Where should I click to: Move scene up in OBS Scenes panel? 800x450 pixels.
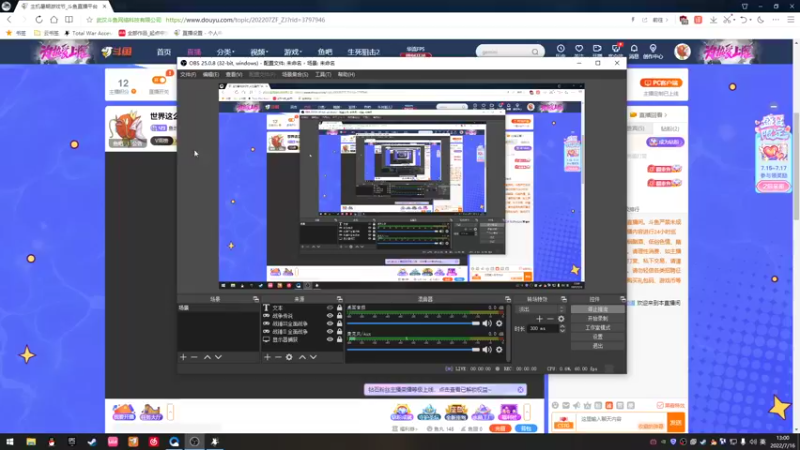207,357
